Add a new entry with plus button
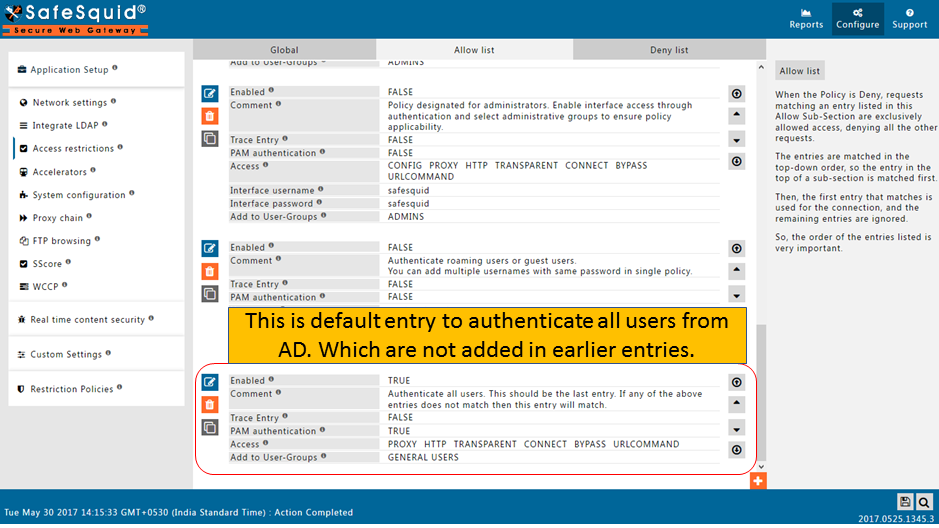This screenshot has height=528, width=939. (x=758, y=481)
